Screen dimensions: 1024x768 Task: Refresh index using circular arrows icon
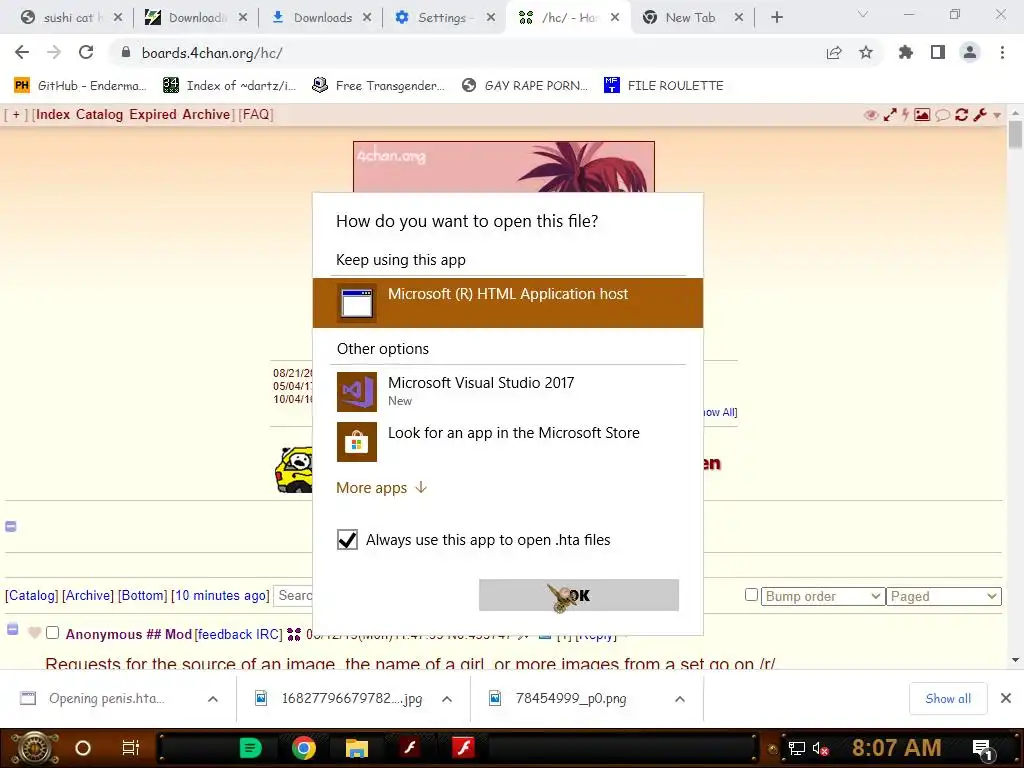tap(961, 115)
